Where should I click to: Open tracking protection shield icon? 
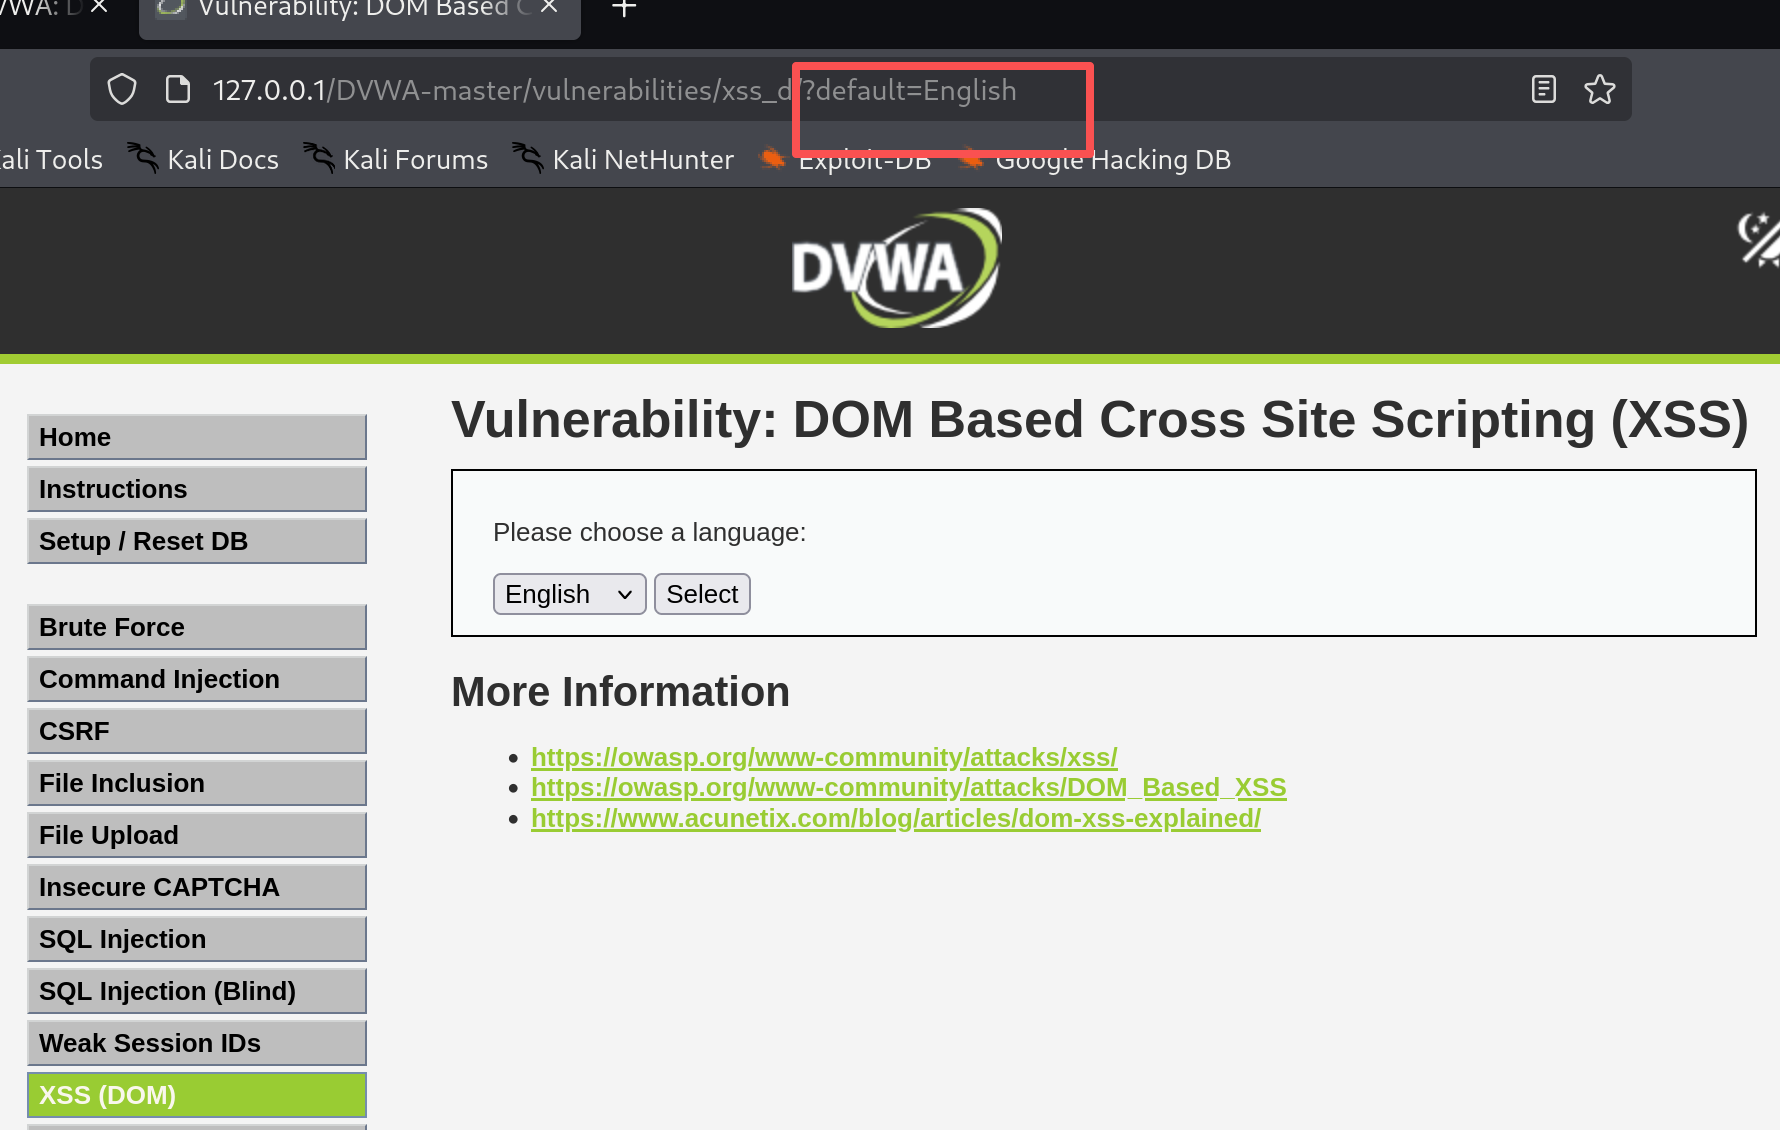click(122, 90)
